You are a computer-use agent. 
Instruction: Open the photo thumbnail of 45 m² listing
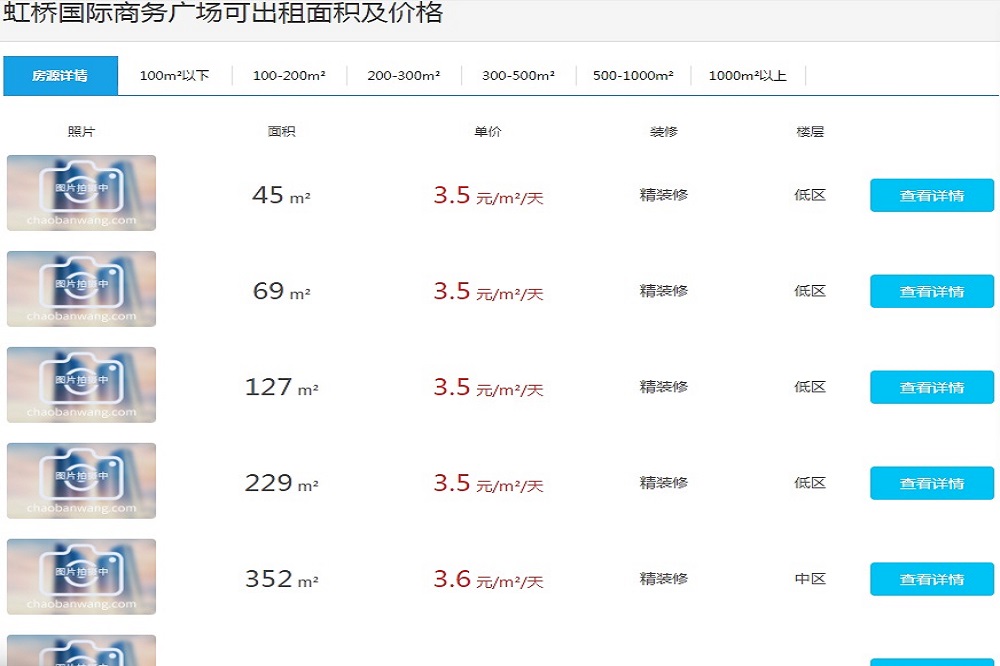tap(82, 193)
